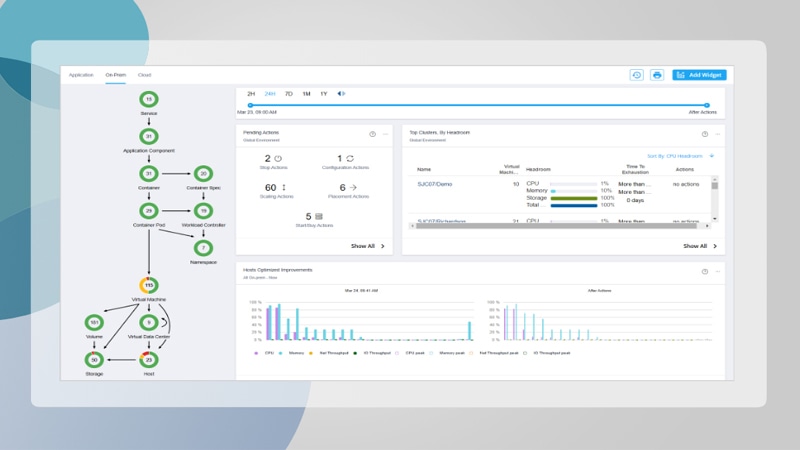Select the Container node
The image size is (800, 450).
(148, 173)
